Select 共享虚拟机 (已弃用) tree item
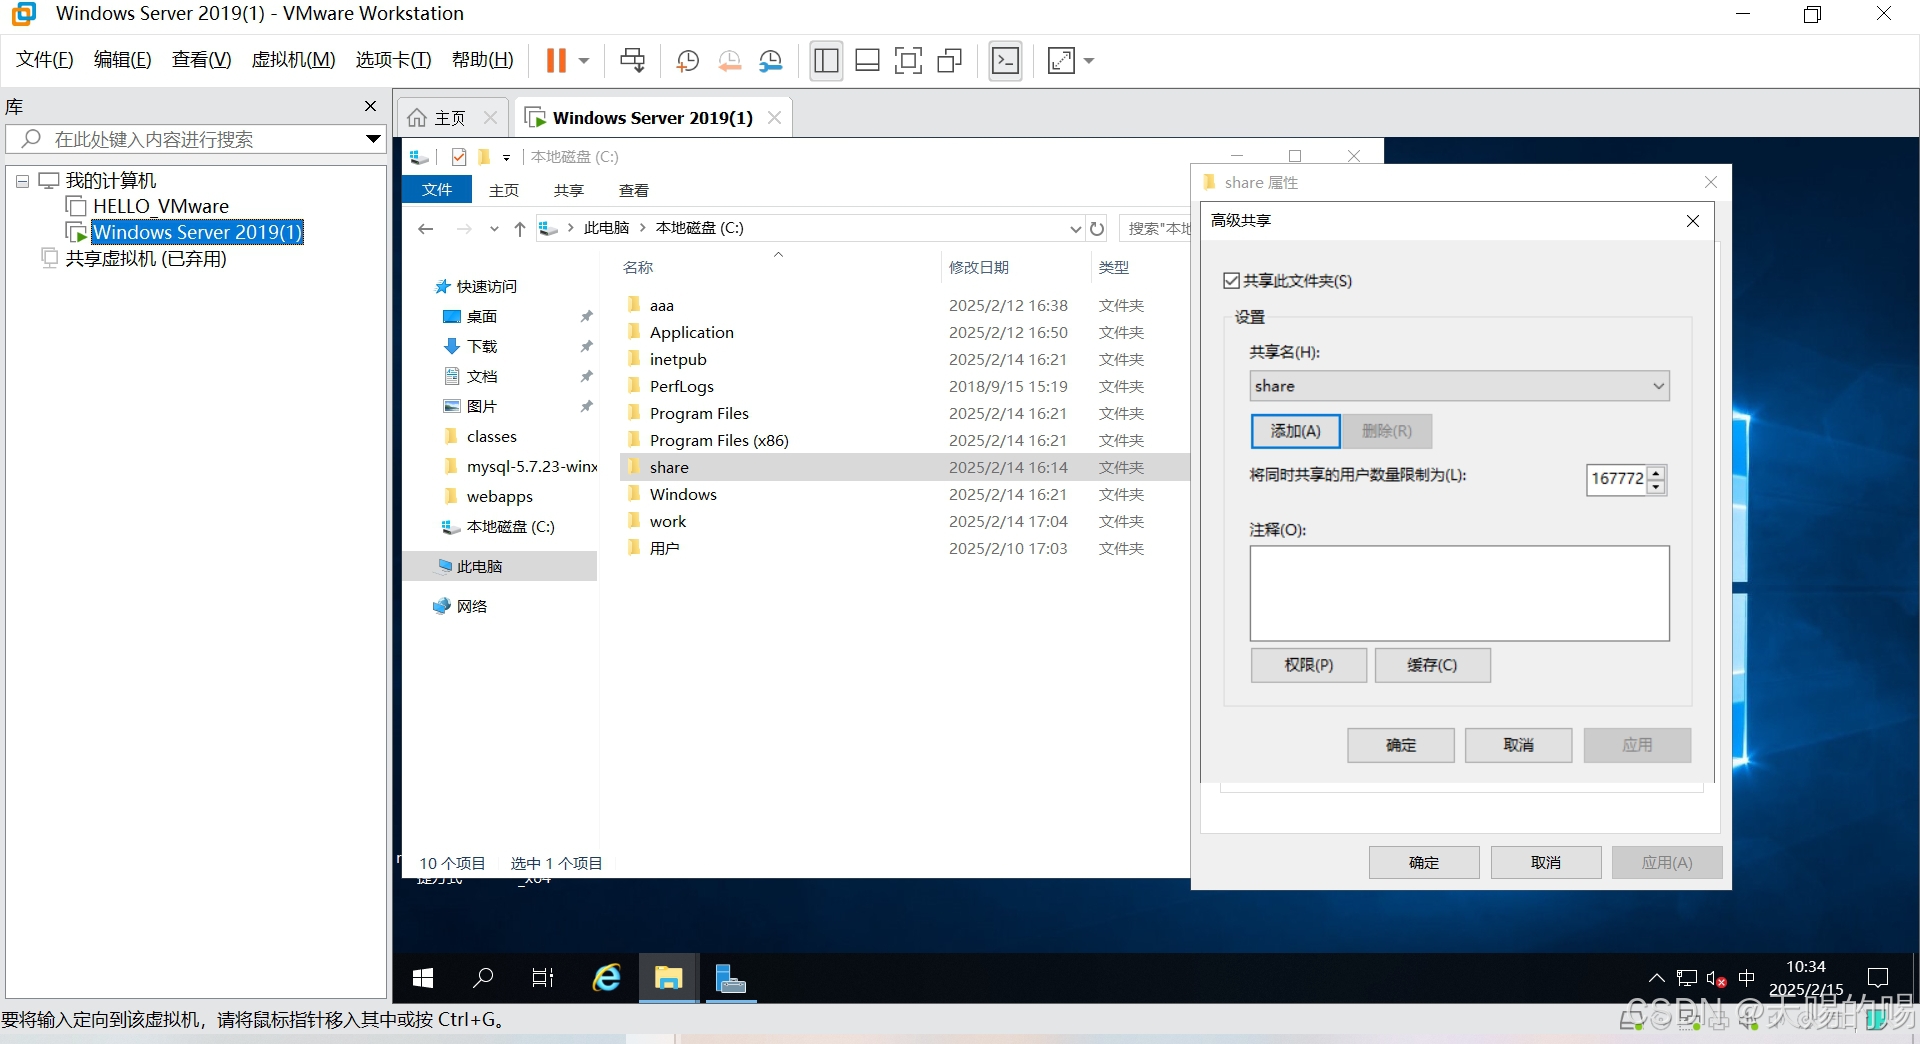 145,258
